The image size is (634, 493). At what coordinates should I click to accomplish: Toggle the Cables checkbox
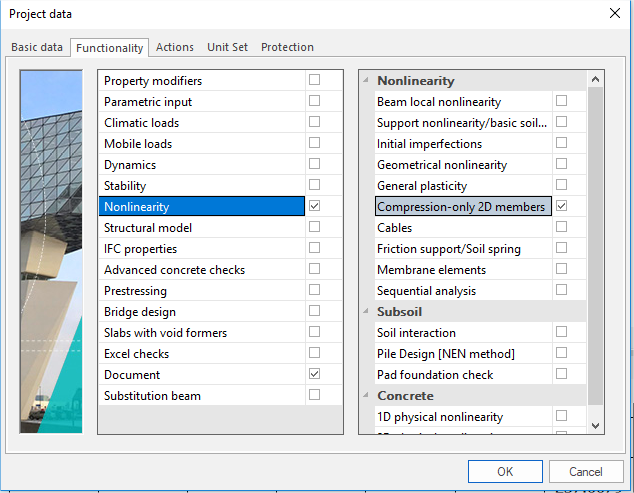click(561, 227)
